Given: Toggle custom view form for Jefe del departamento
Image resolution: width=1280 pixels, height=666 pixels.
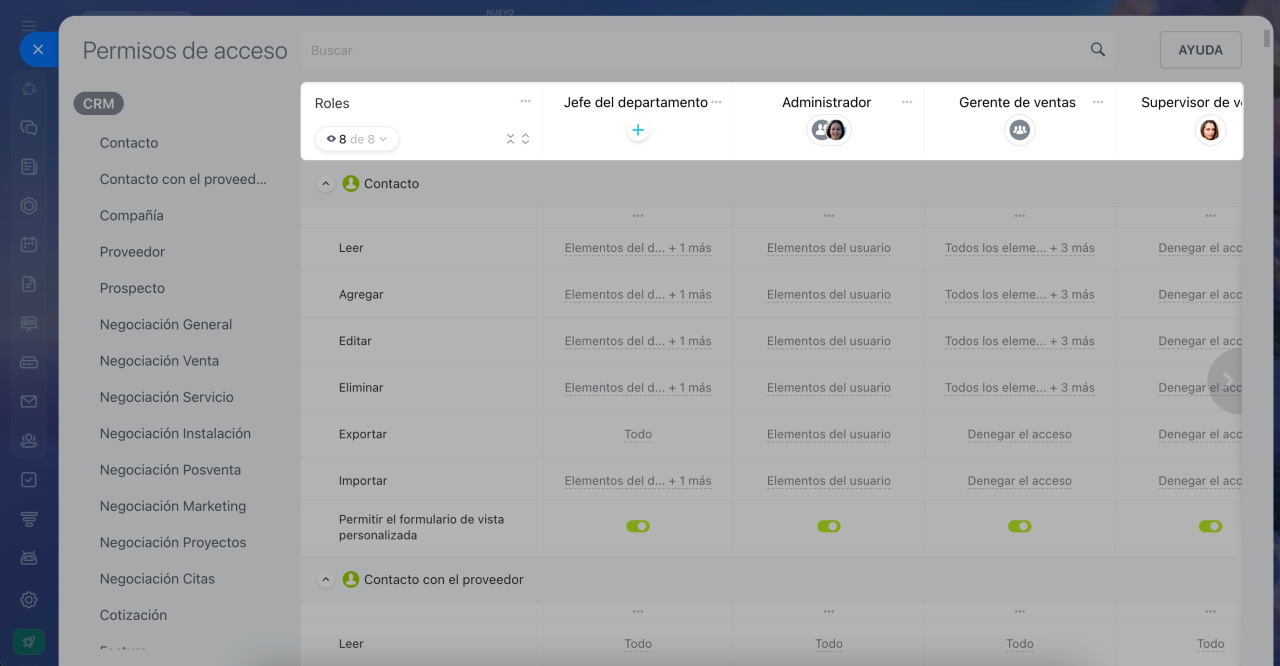Looking at the screenshot, I should [x=638, y=526].
